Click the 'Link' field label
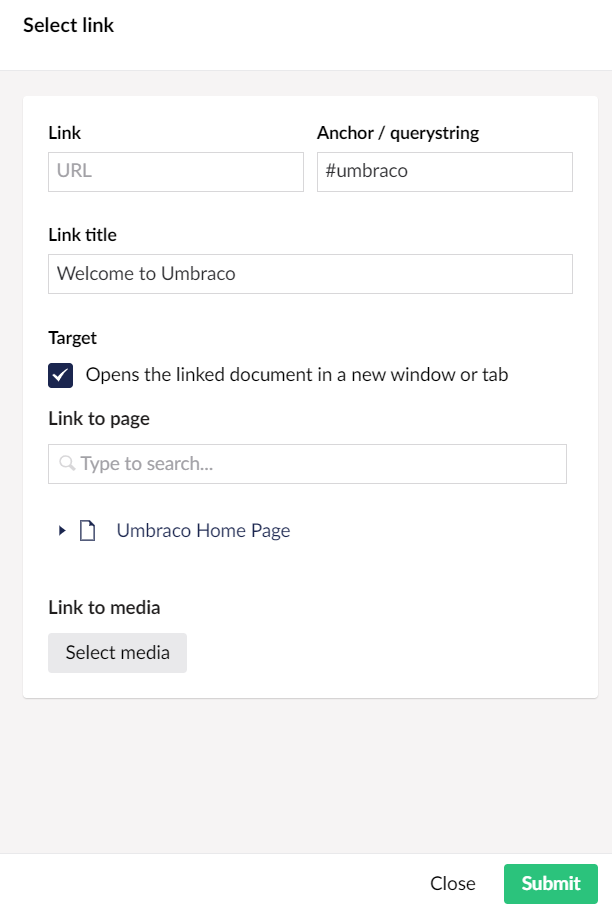The height and width of the screenshot is (912, 612). coord(65,133)
